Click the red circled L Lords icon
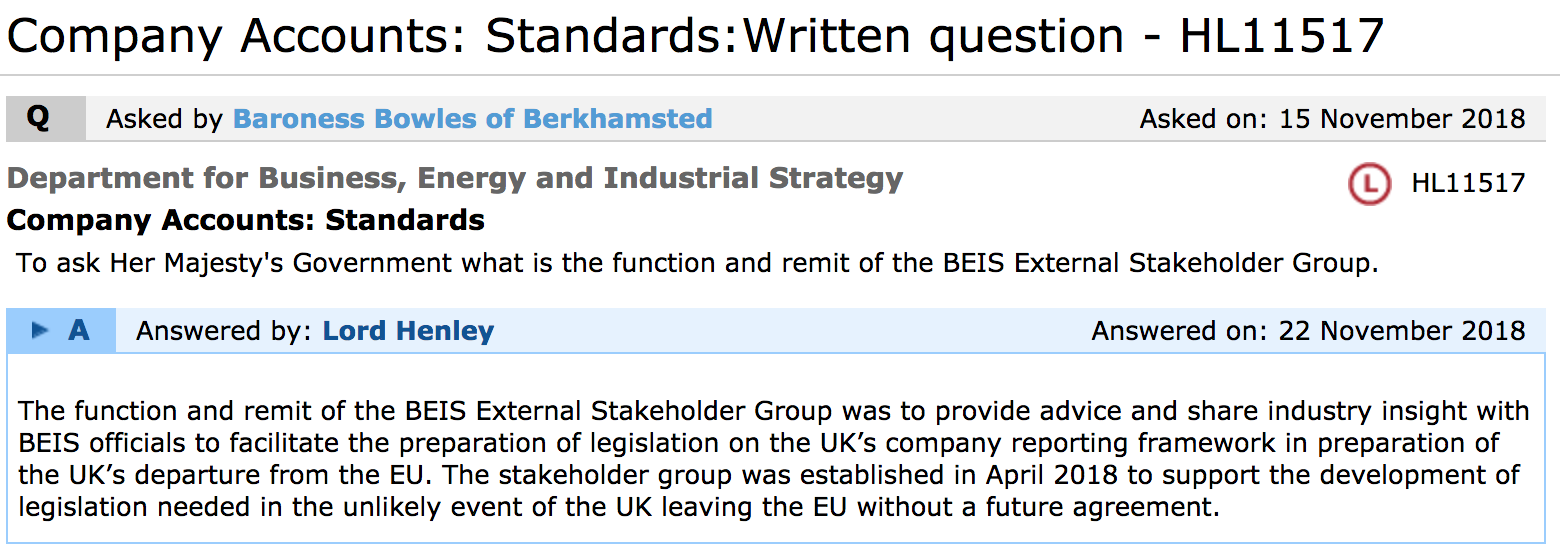The image size is (1560, 554). coord(1369,183)
